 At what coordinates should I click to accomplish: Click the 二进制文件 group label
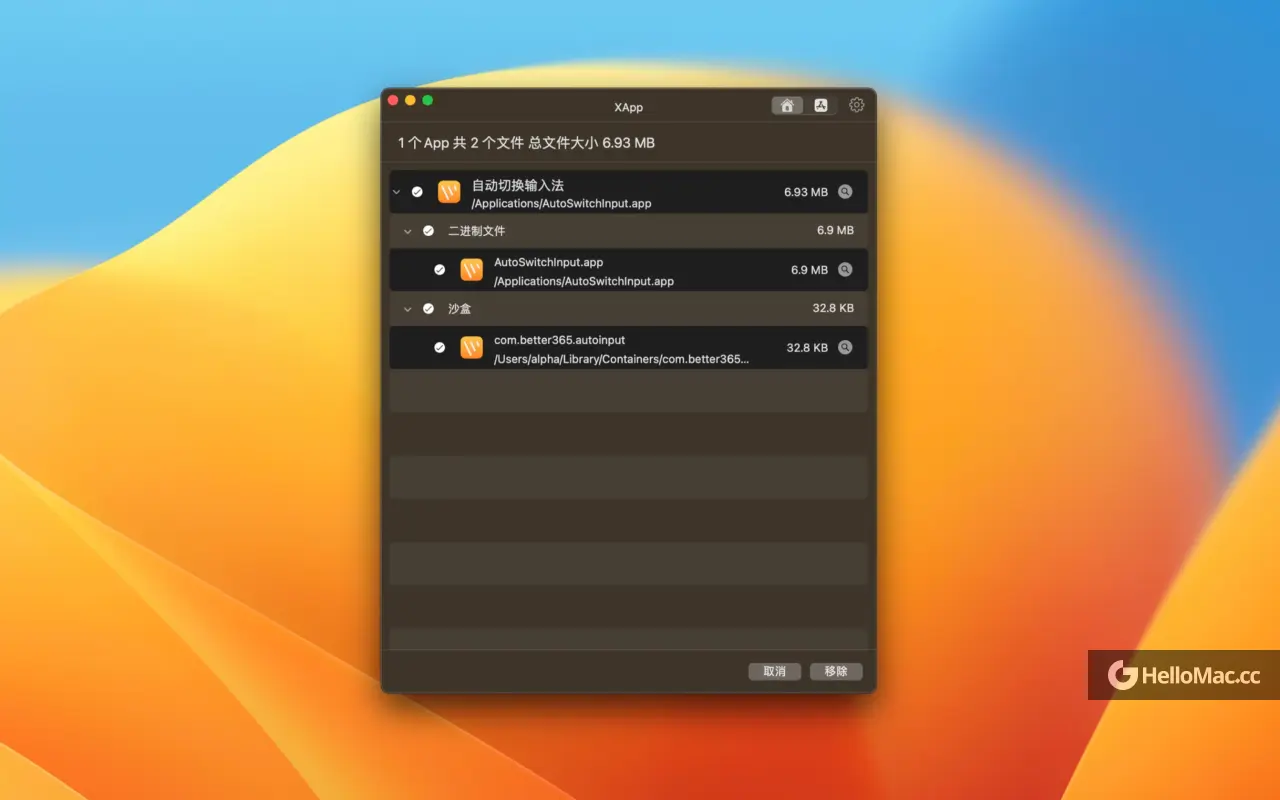pyautogui.click(x=476, y=231)
